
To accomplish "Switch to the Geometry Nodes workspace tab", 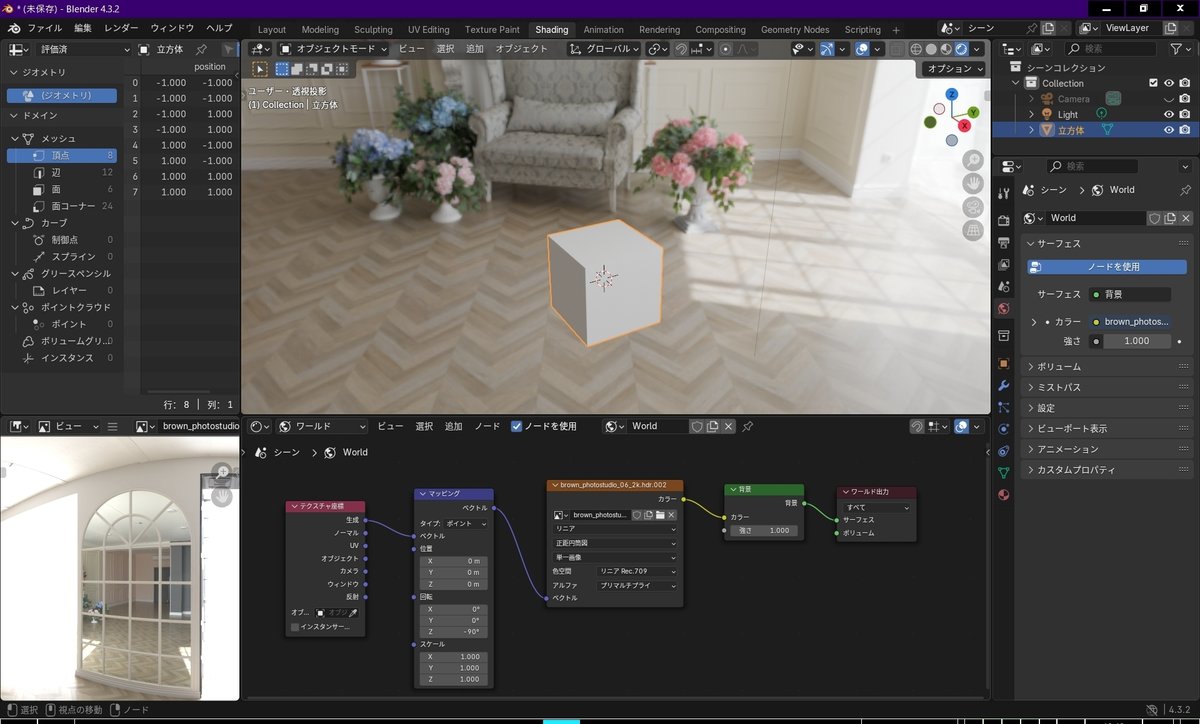I will pos(795,30).
